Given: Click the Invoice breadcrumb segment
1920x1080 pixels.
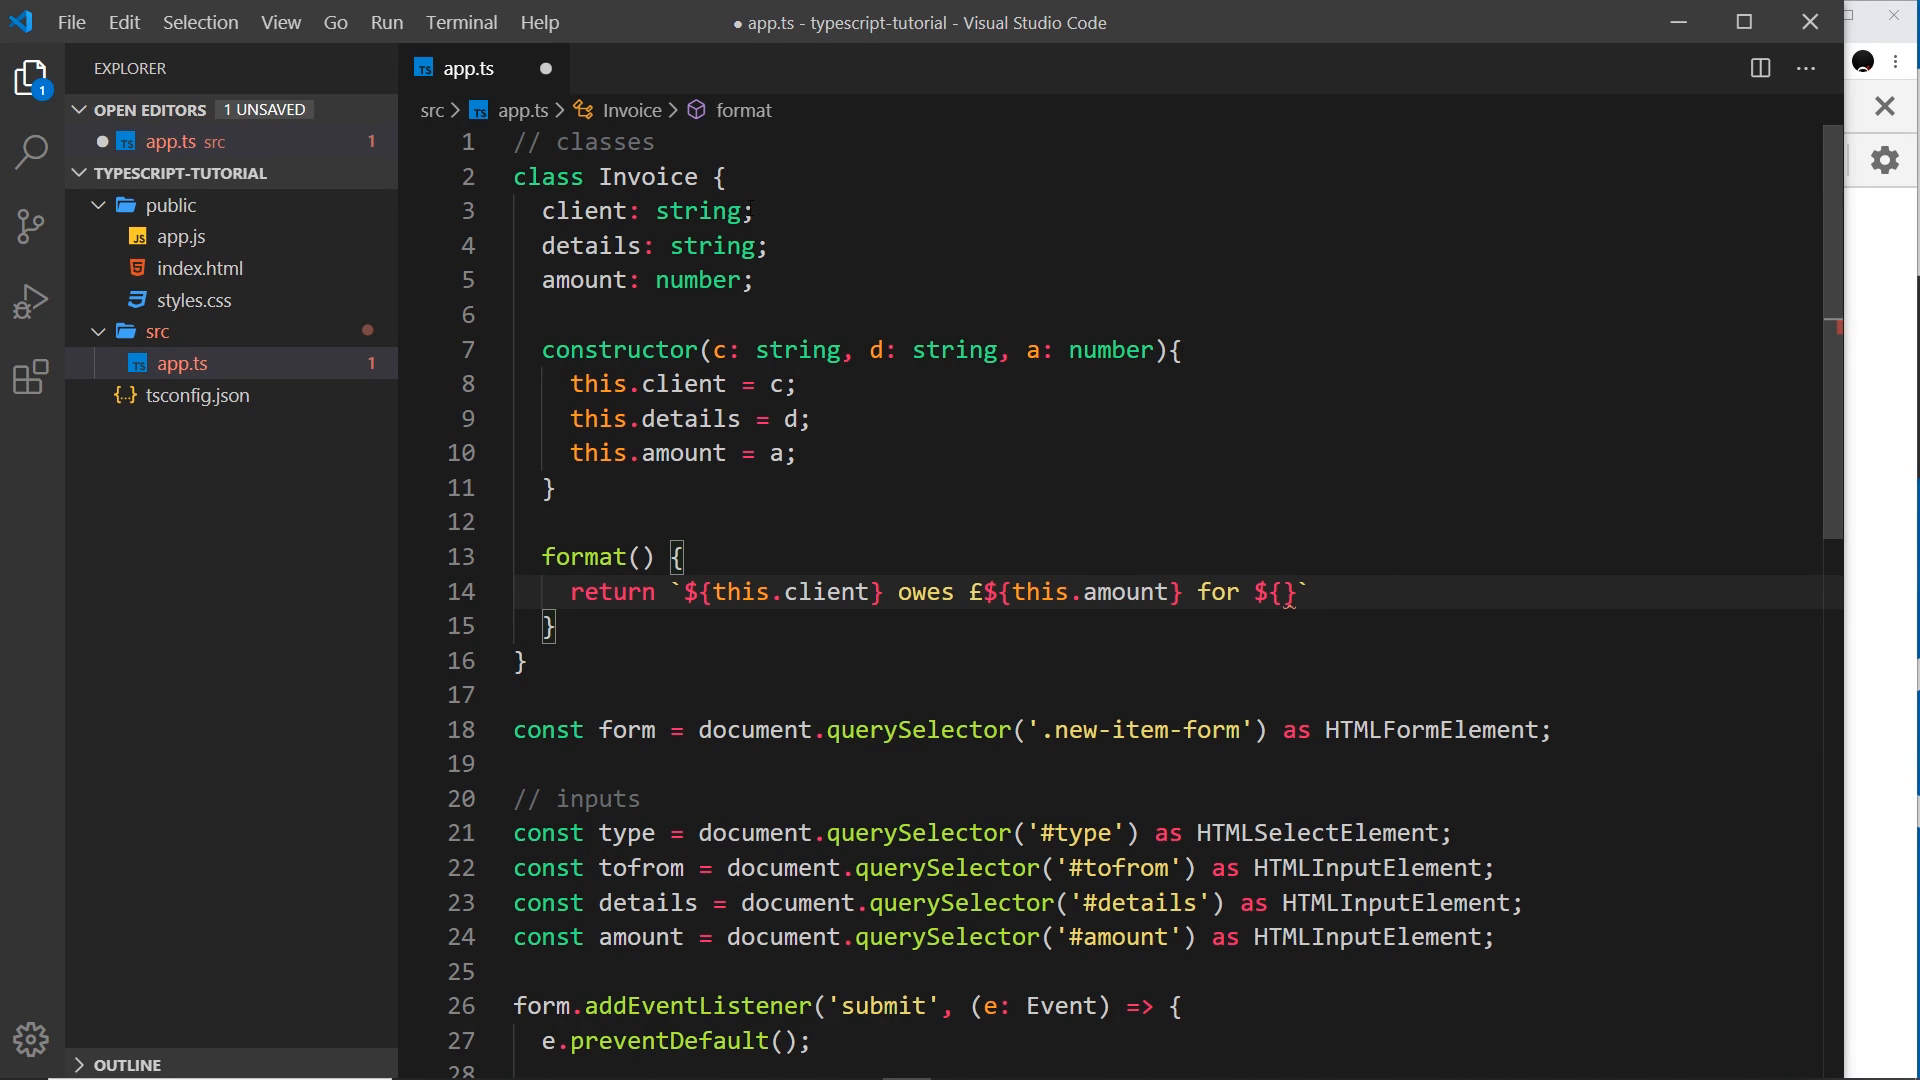Looking at the screenshot, I should click(632, 110).
